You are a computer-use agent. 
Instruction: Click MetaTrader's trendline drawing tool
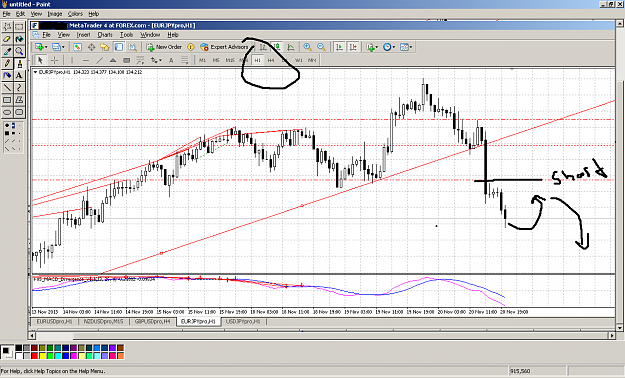(x=100, y=60)
